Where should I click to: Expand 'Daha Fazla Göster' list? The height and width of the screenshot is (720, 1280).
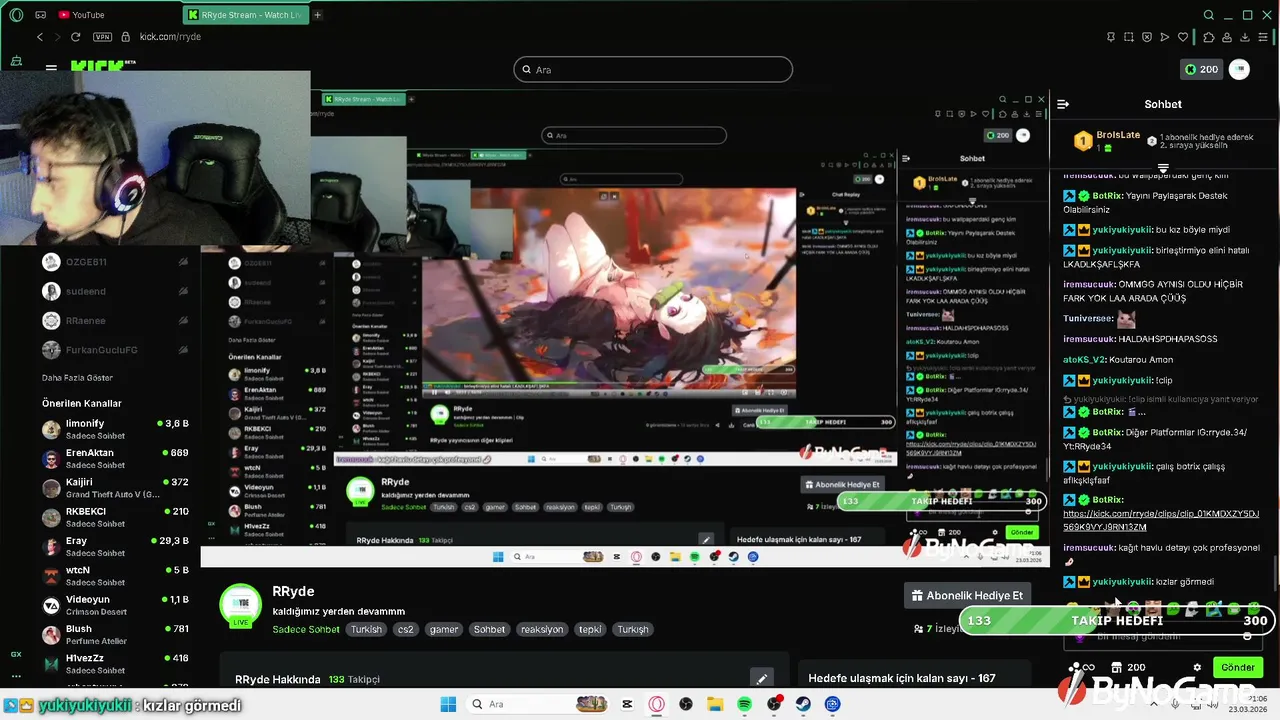click(x=77, y=378)
